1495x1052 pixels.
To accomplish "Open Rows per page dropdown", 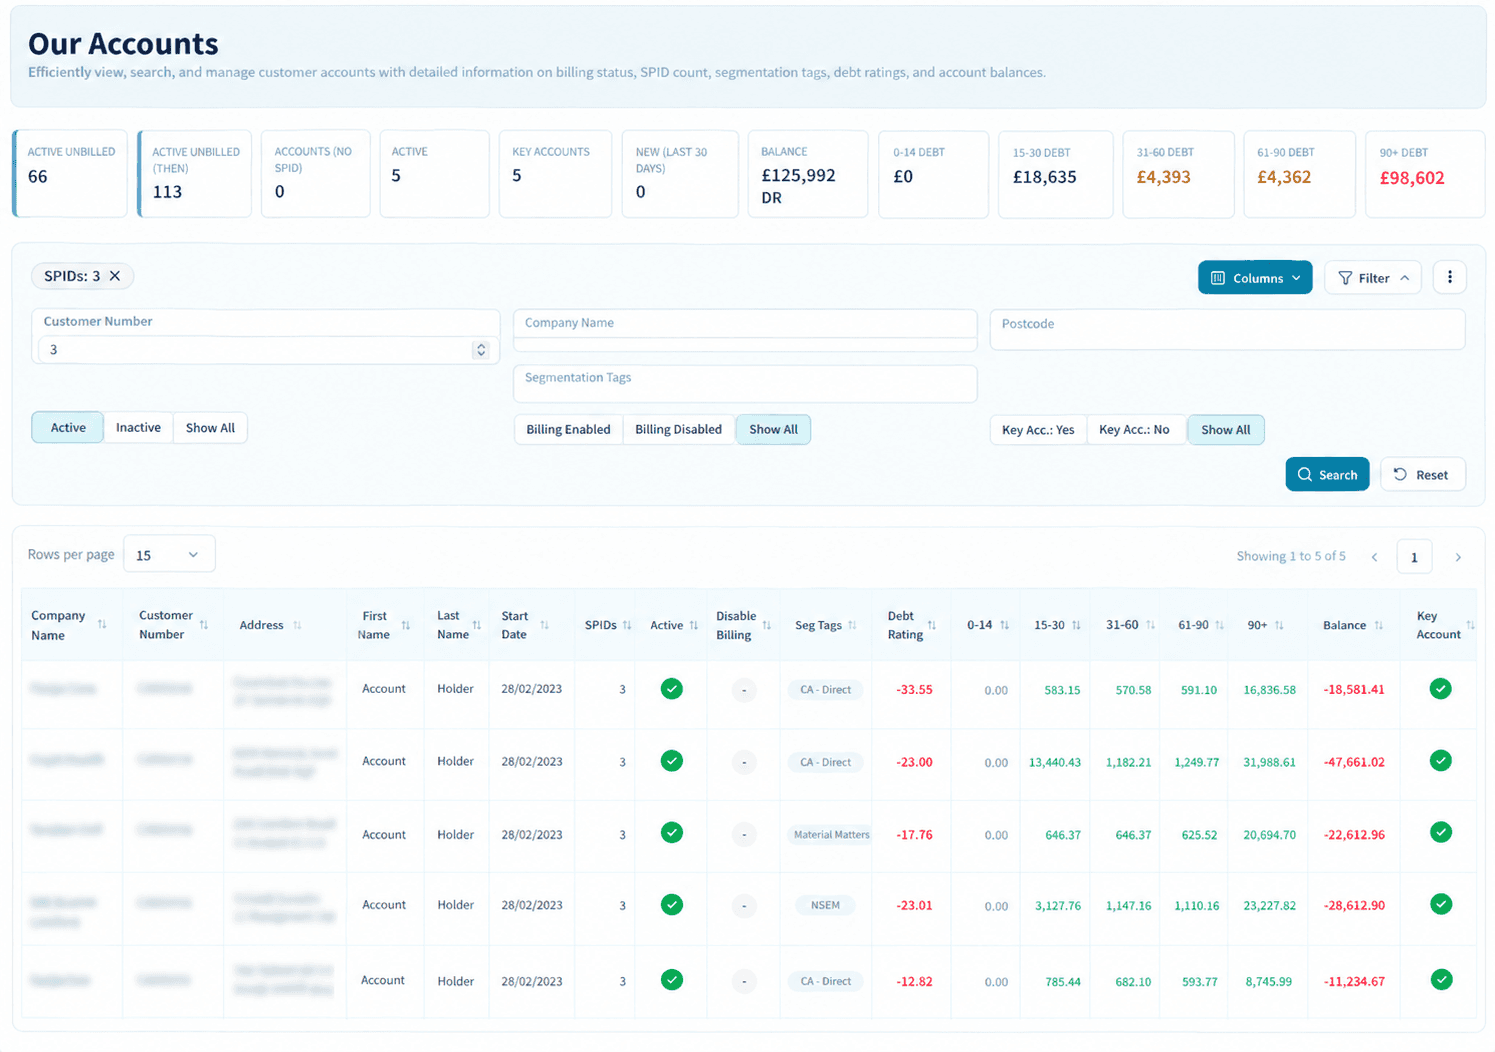I will point(169,555).
